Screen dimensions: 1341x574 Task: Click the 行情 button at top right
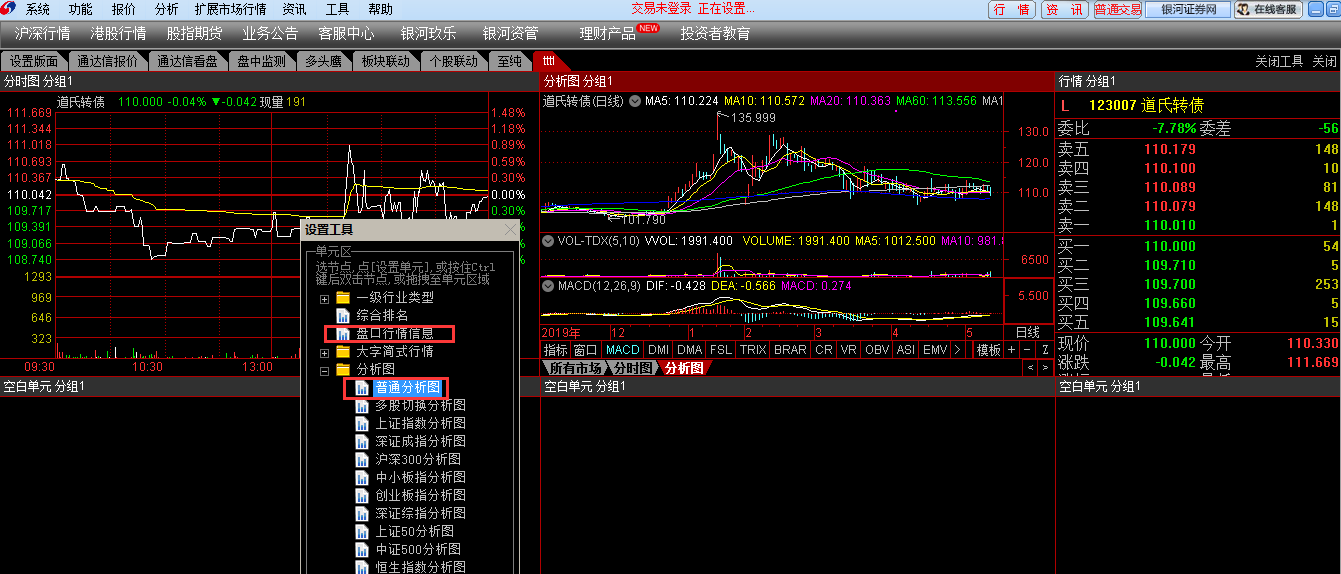click(x=1012, y=10)
